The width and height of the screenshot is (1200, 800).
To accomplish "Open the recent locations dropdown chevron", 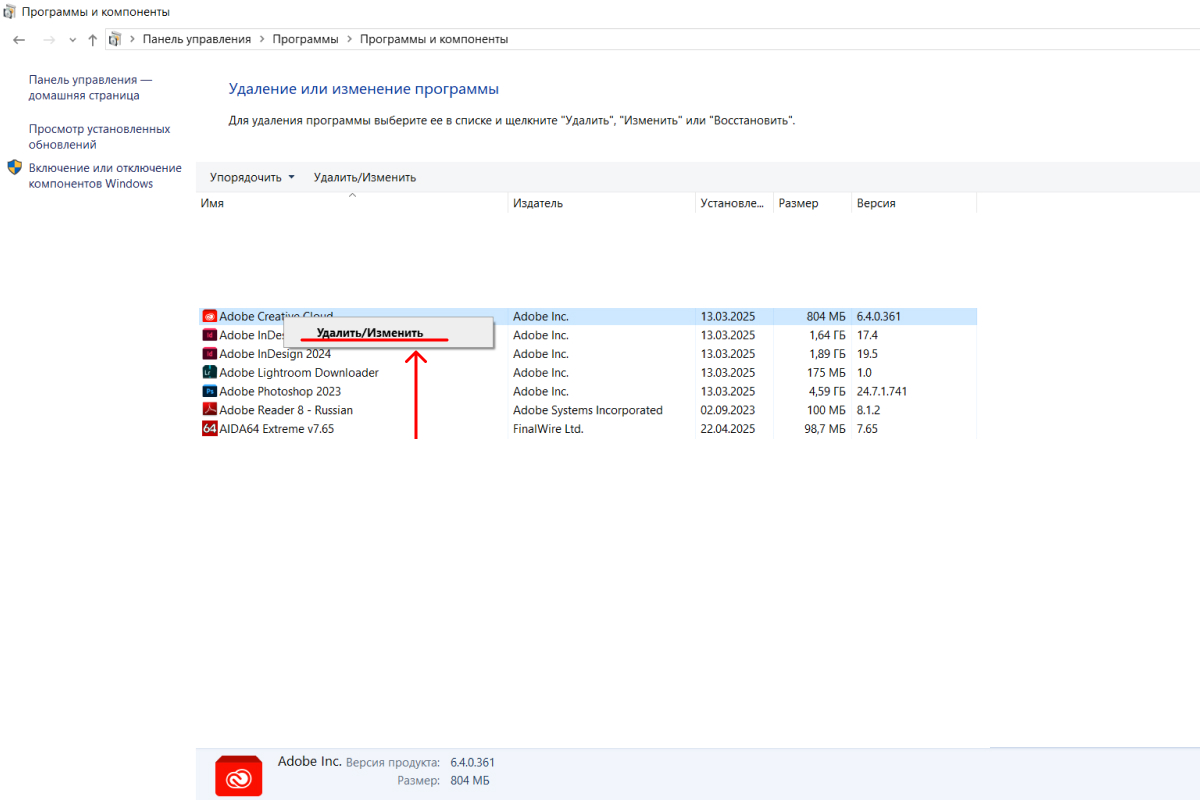I will point(72,40).
